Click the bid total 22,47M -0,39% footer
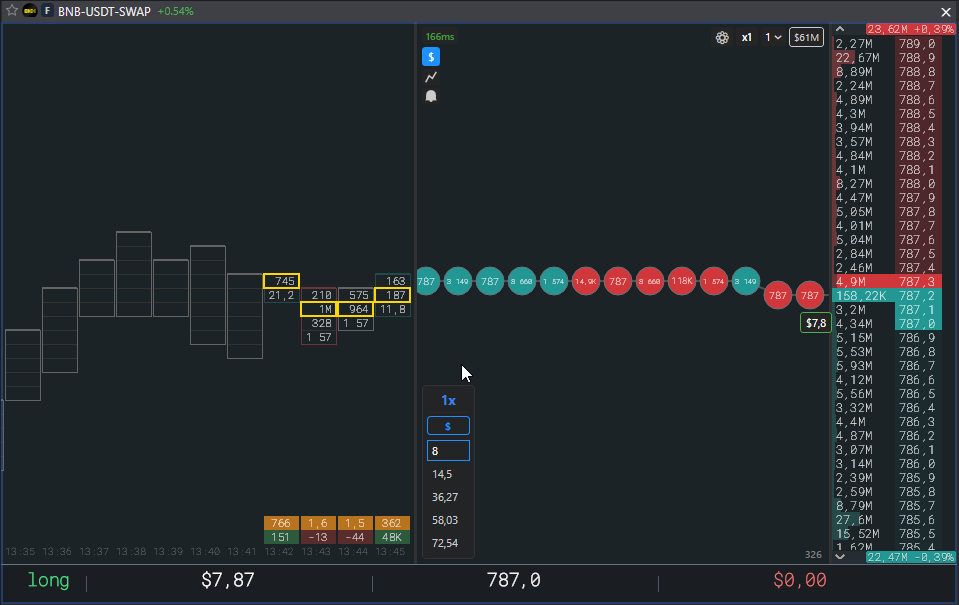The height and width of the screenshot is (605, 959). point(911,557)
